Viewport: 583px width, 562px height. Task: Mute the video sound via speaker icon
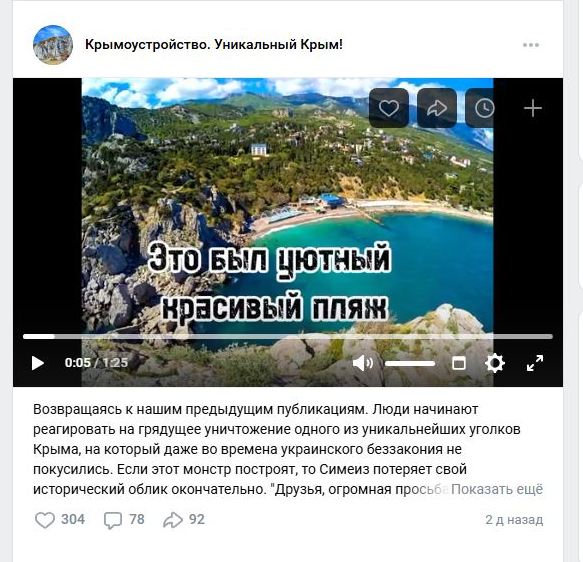point(363,363)
